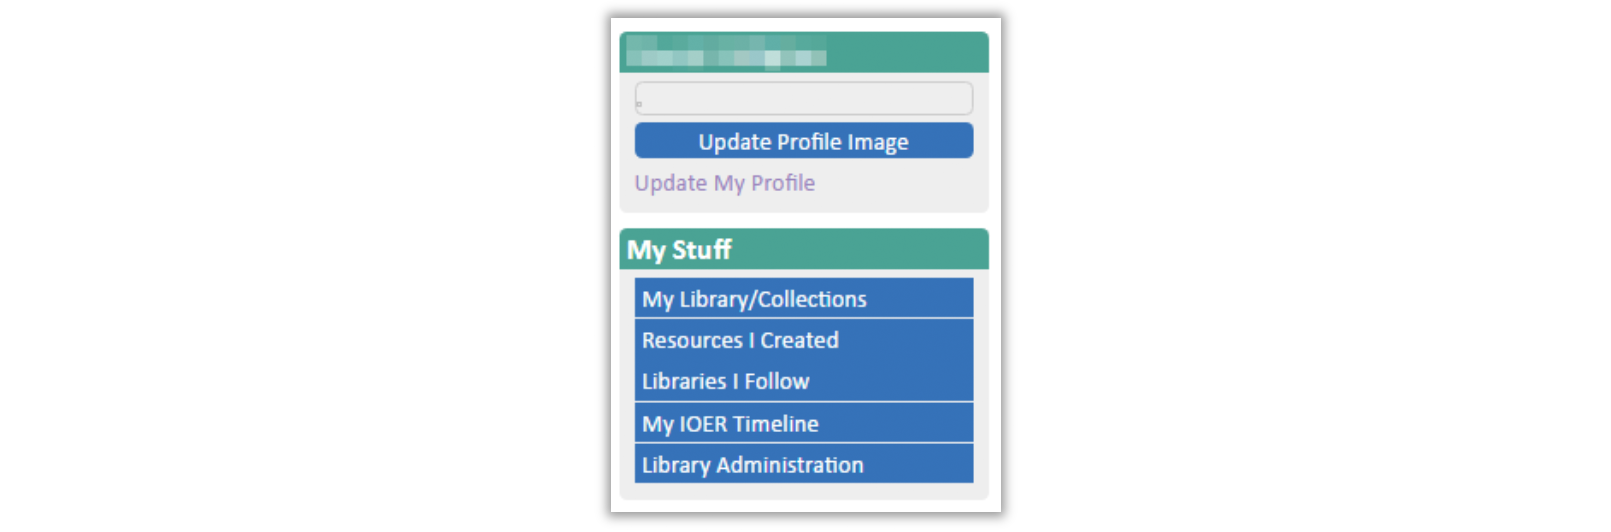Go to Libraries I Follow

[x=803, y=381]
